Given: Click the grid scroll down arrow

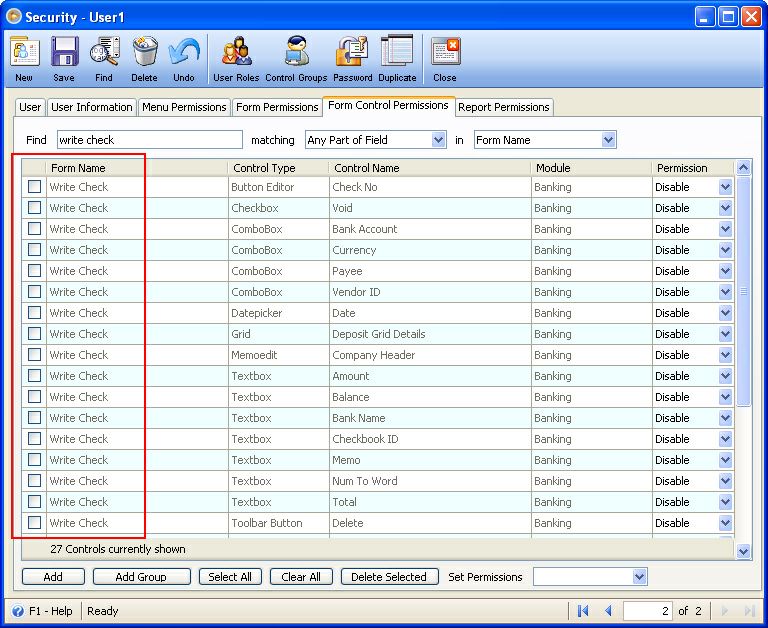Looking at the screenshot, I should (x=743, y=552).
